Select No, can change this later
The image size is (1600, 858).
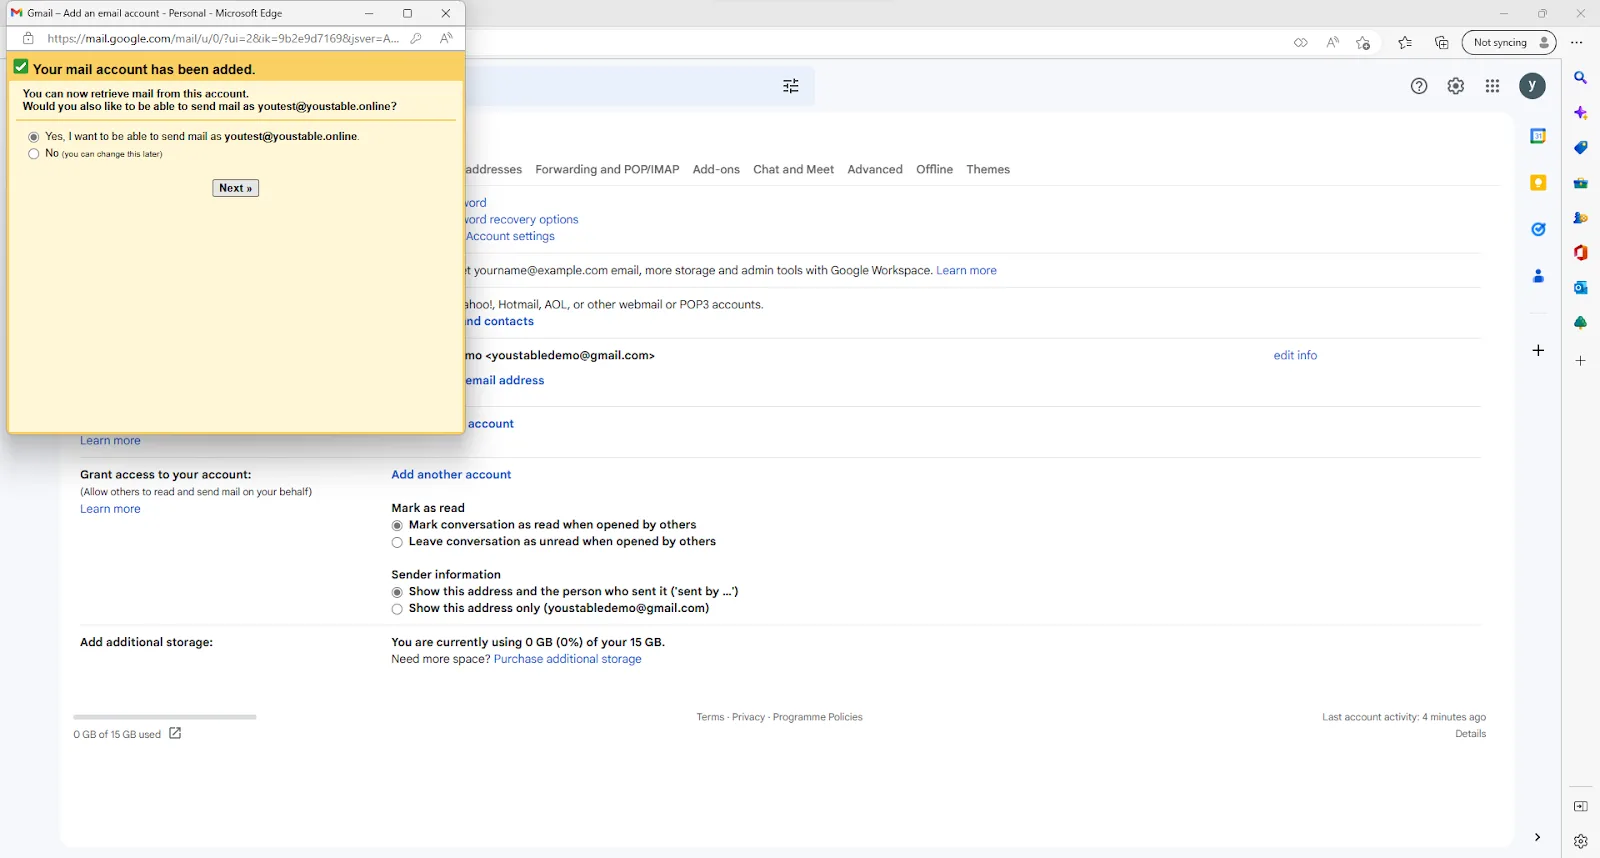point(34,154)
